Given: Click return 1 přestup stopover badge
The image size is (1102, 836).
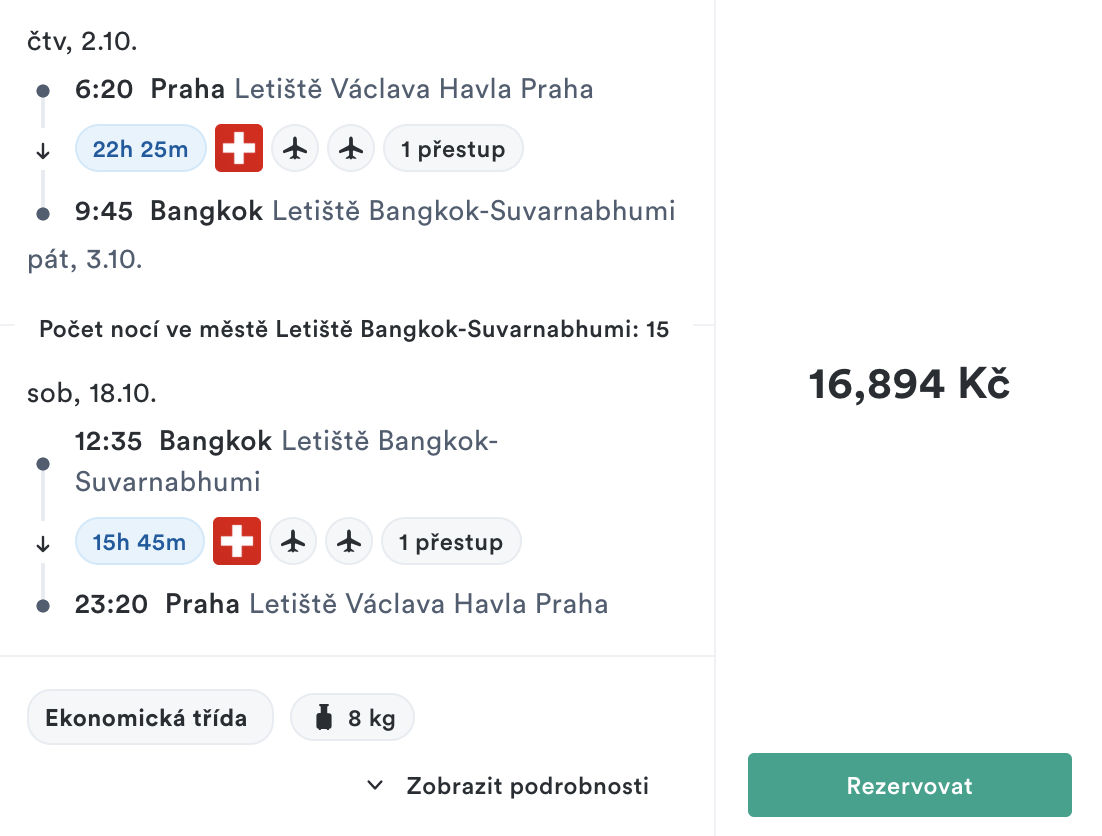Looking at the screenshot, I should click(450, 541).
